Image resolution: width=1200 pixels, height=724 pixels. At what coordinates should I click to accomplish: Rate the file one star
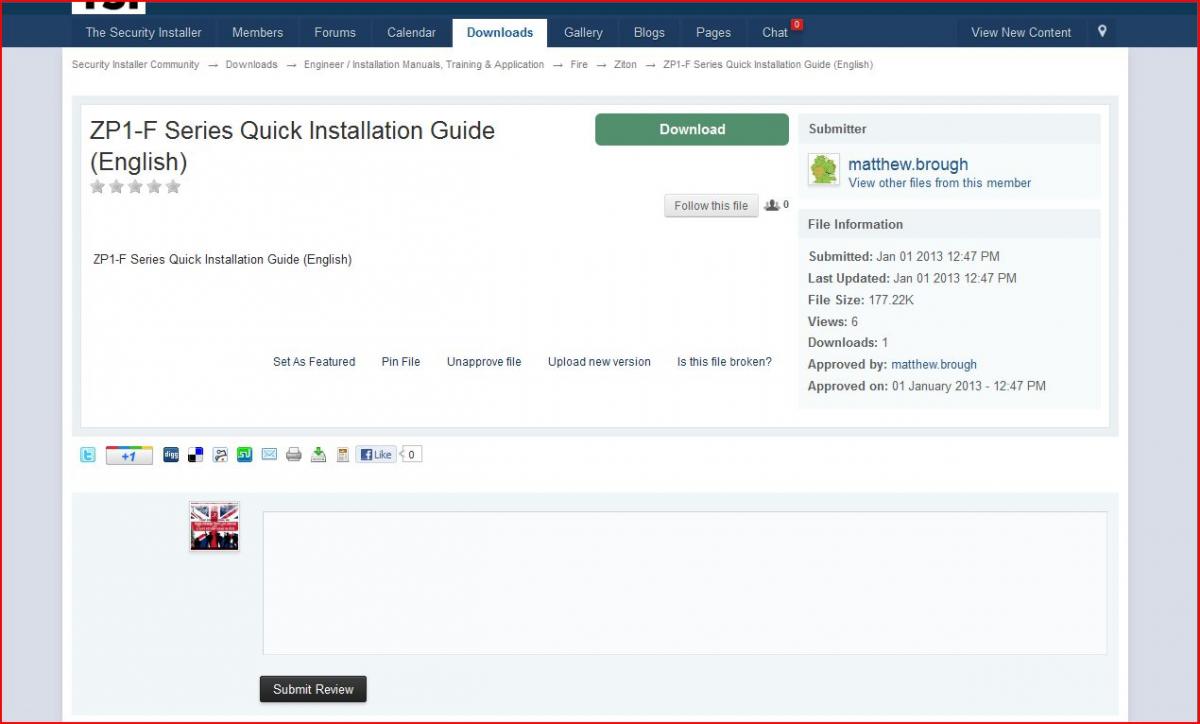point(98,186)
